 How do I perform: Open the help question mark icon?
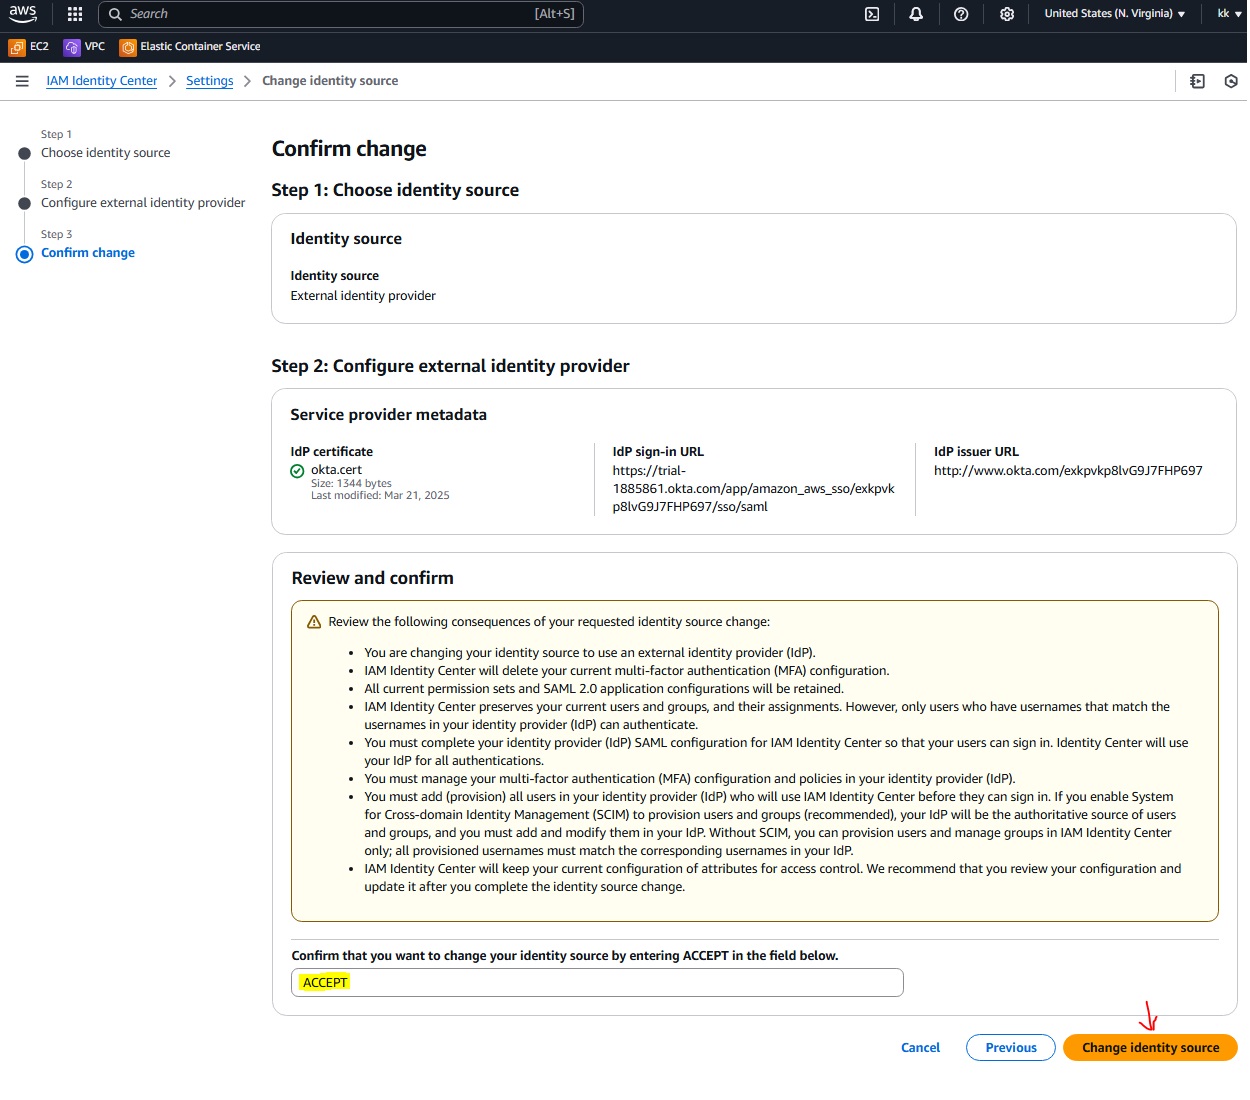point(961,14)
